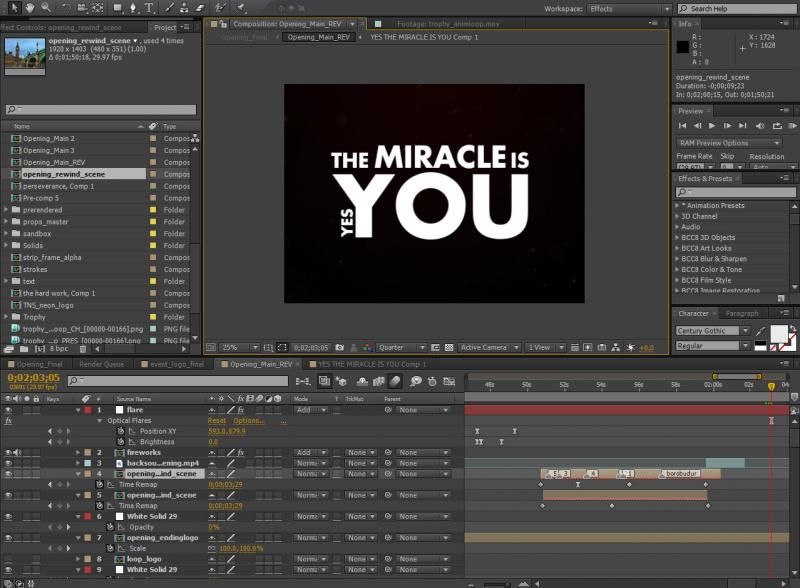This screenshot has width=800, height=588.
Task: Toggle Optical Flares fx switch
Action: 8,421
